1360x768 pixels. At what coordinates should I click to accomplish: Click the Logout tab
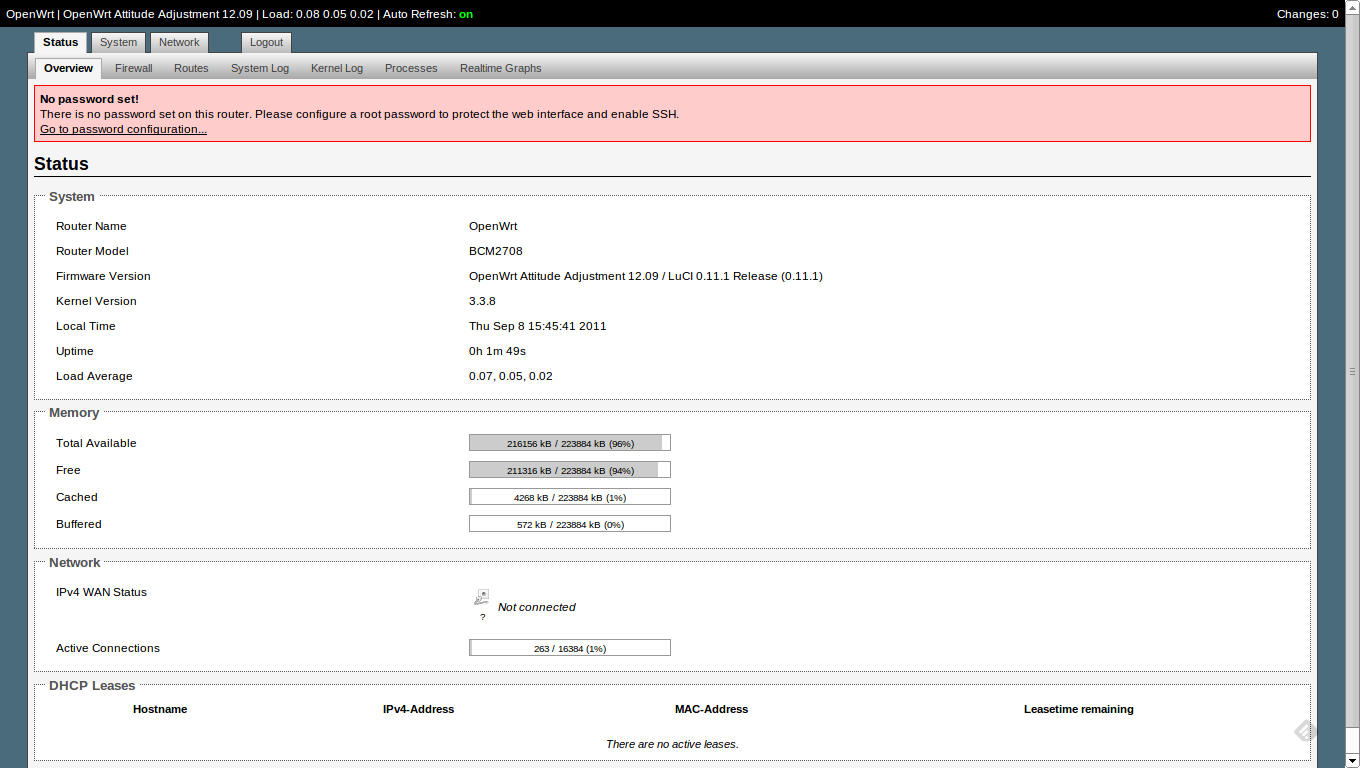pyautogui.click(x=266, y=42)
